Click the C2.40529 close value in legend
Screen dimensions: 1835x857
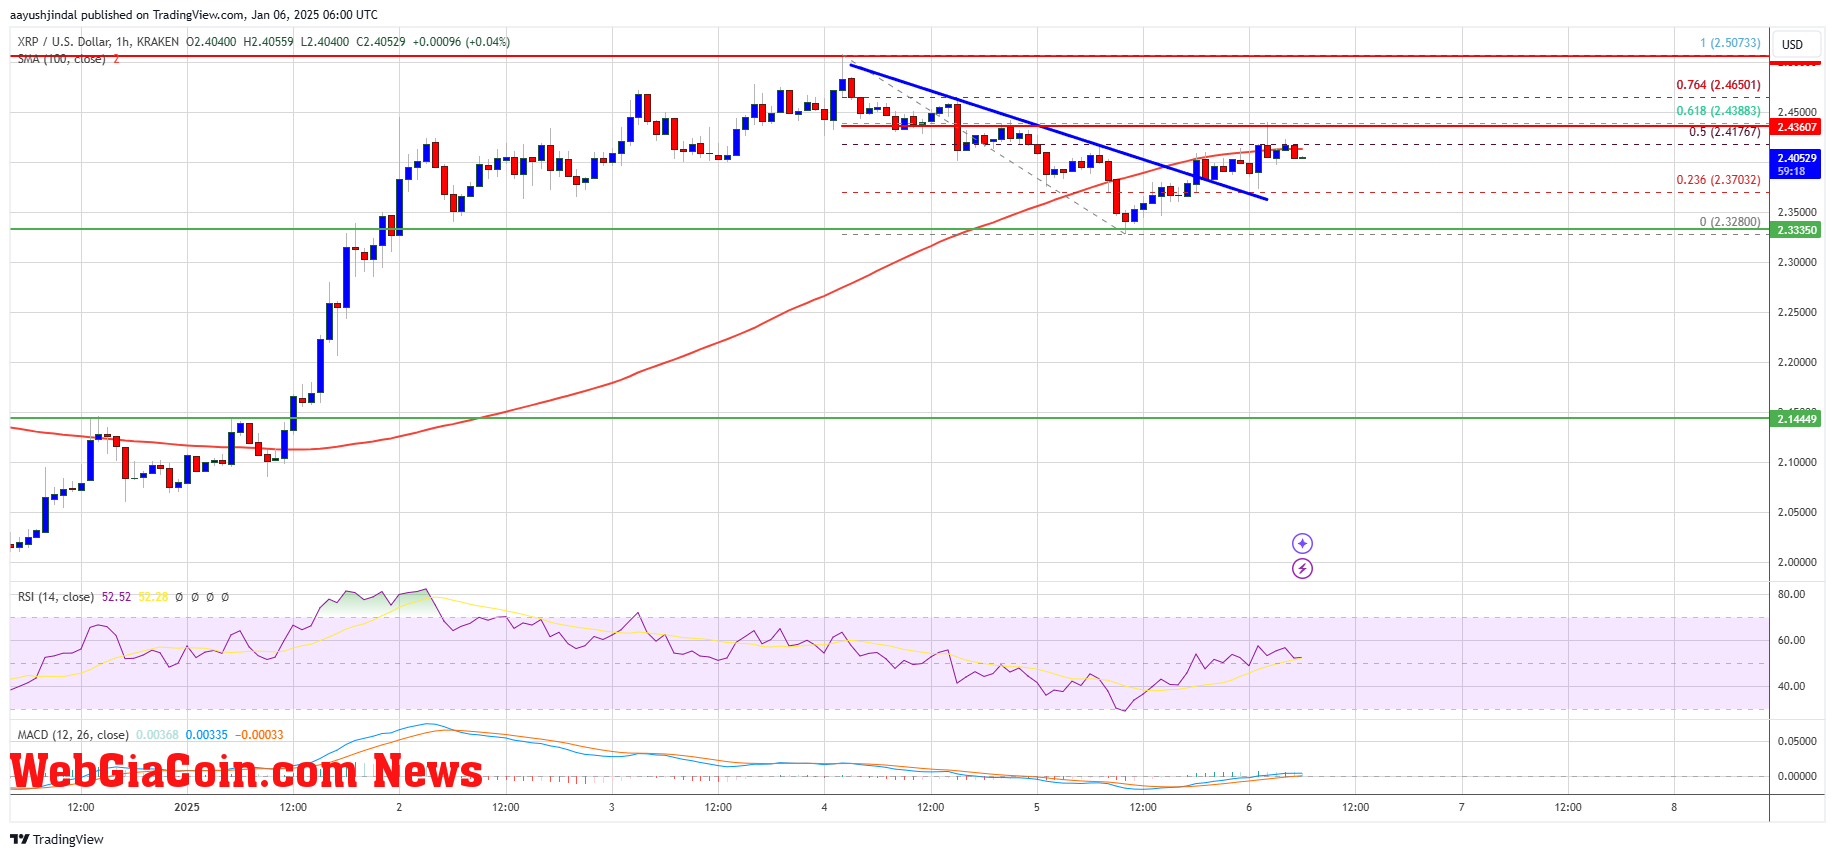coord(381,42)
